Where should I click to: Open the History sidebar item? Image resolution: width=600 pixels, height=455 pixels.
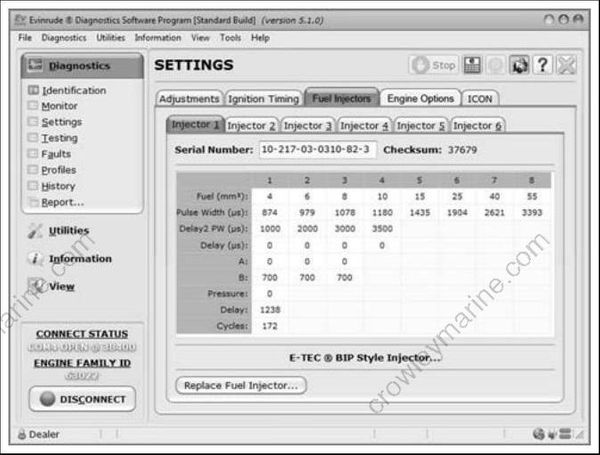pyautogui.click(x=58, y=186)
